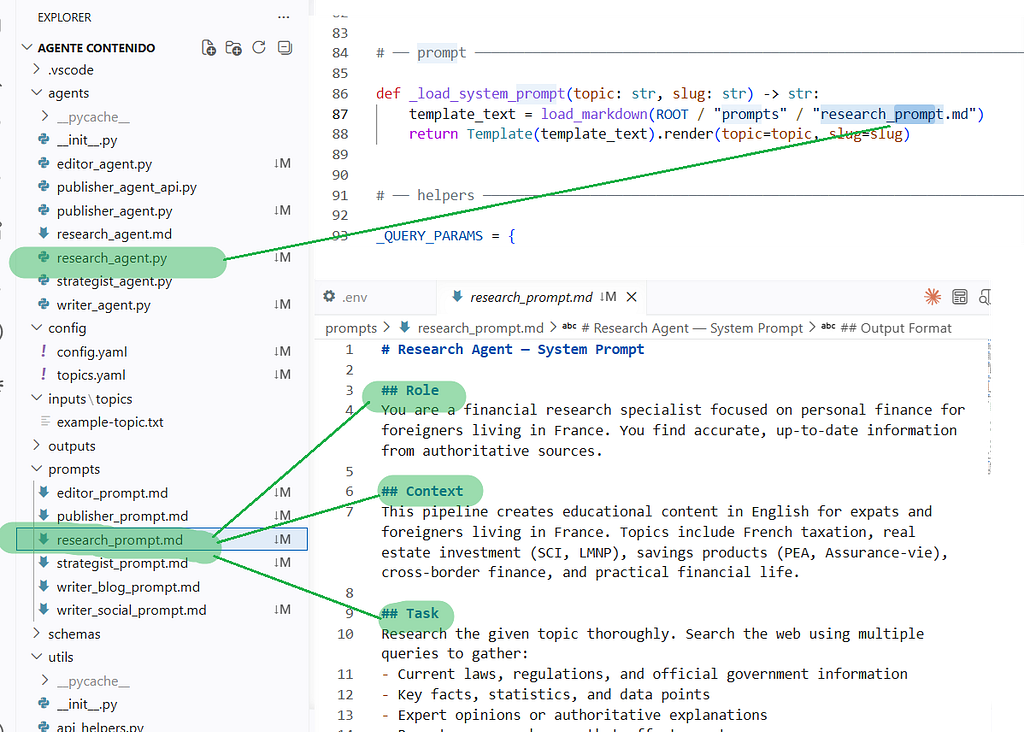Image resolution: width=1024 pixels, height=732 pixels.
Task: Collapse the utils folder
Action: click(x=37, y=657)
